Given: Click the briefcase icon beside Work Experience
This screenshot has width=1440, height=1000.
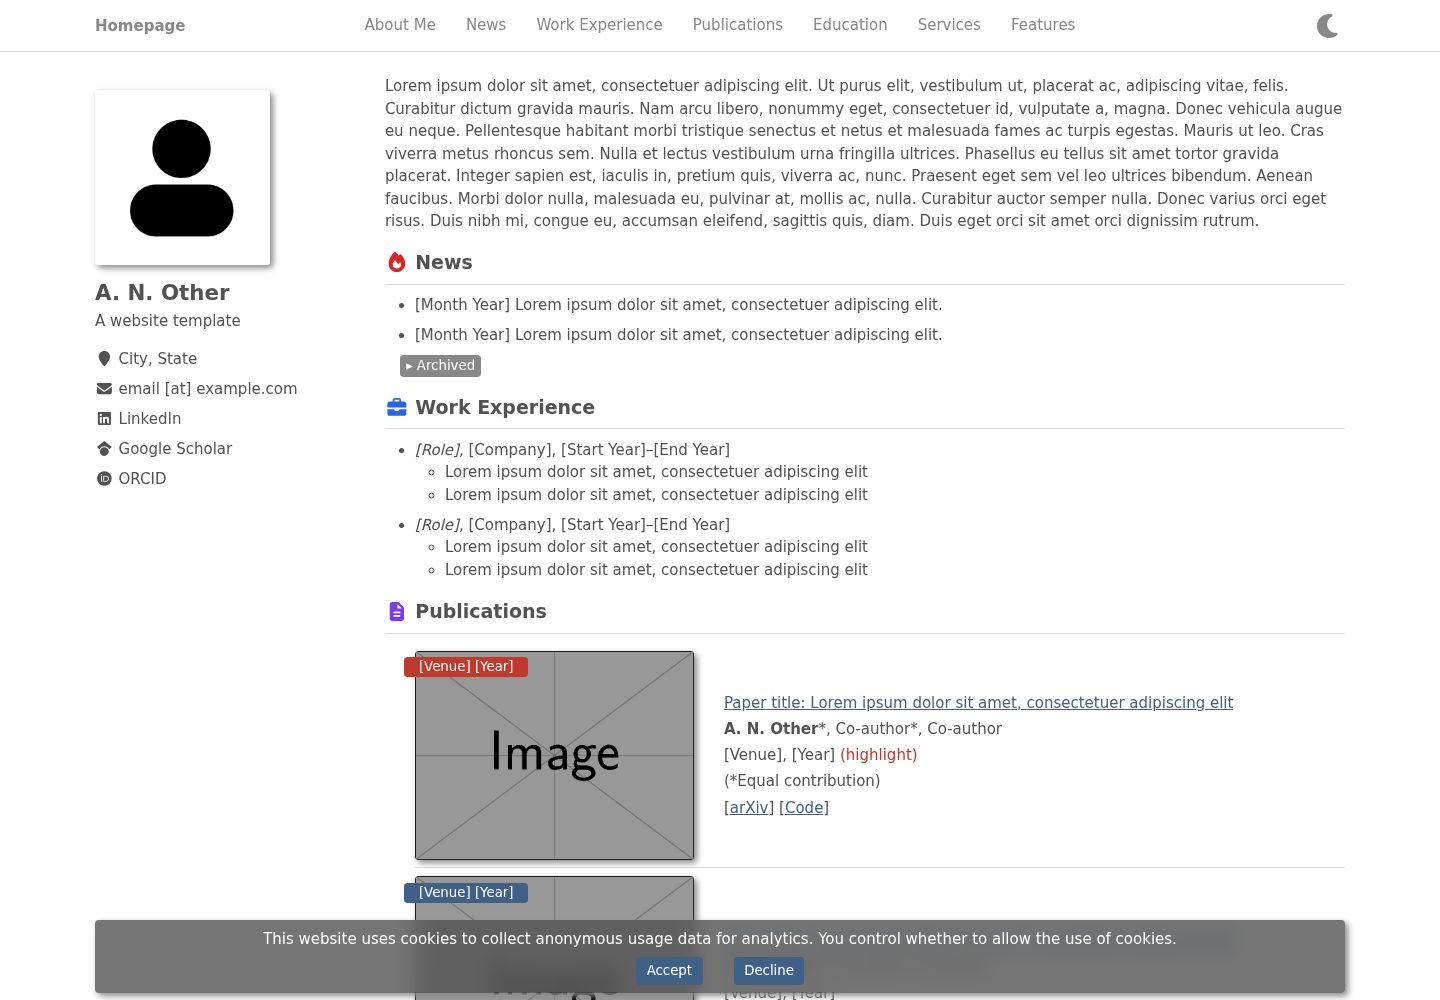Looking at the screenshot, I should click(397, 407).
